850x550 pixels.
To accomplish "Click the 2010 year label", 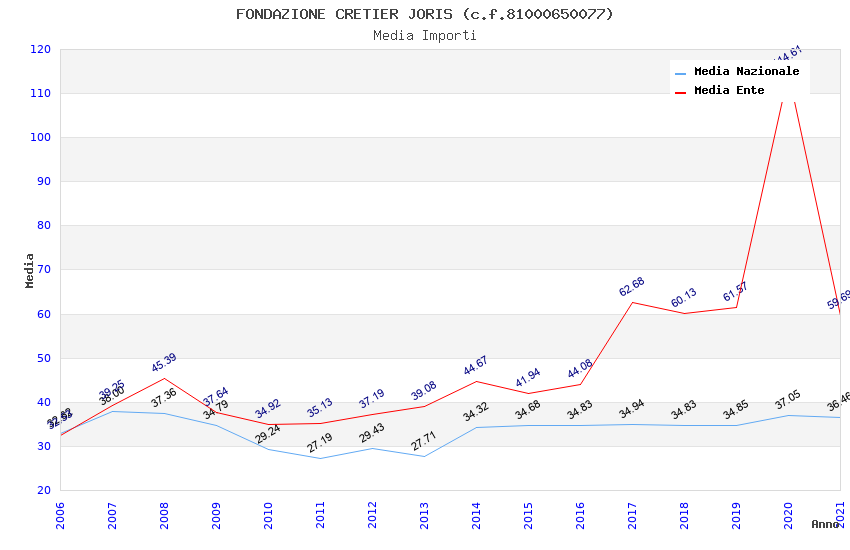I will click(x=268, y=515).
